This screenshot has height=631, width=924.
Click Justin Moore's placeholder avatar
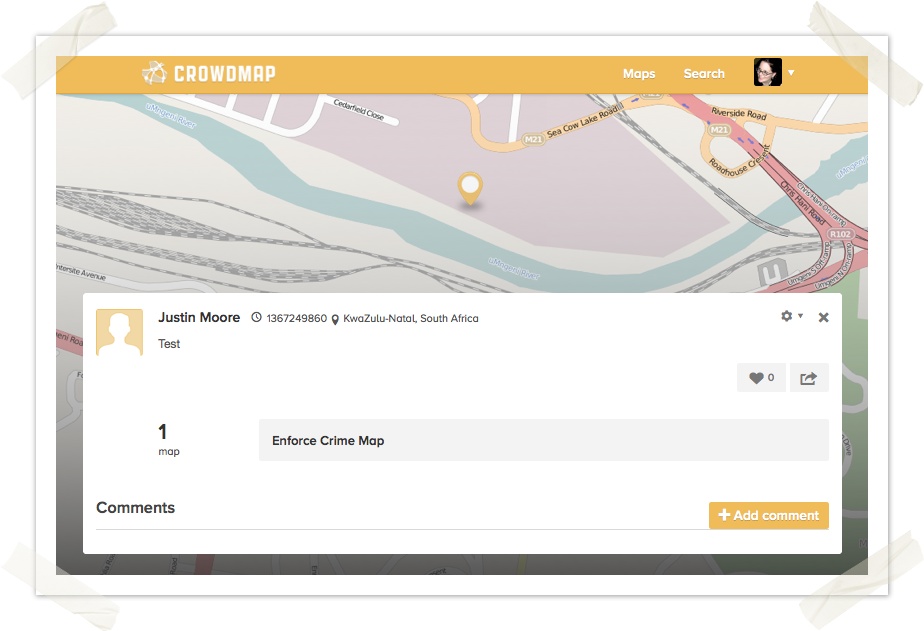[x=119, y=332]
